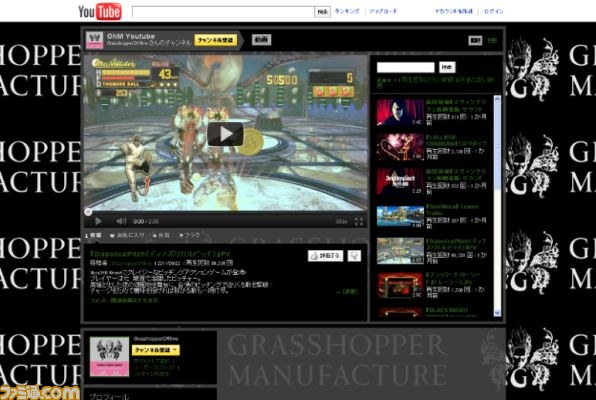Open the green Diabolical Pitch PV video title
The image size is (596, 400).
point(160,254)
